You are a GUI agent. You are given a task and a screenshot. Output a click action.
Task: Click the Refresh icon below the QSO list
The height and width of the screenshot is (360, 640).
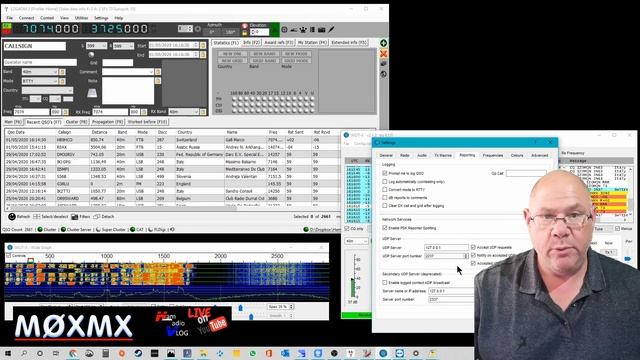(12, 217)
